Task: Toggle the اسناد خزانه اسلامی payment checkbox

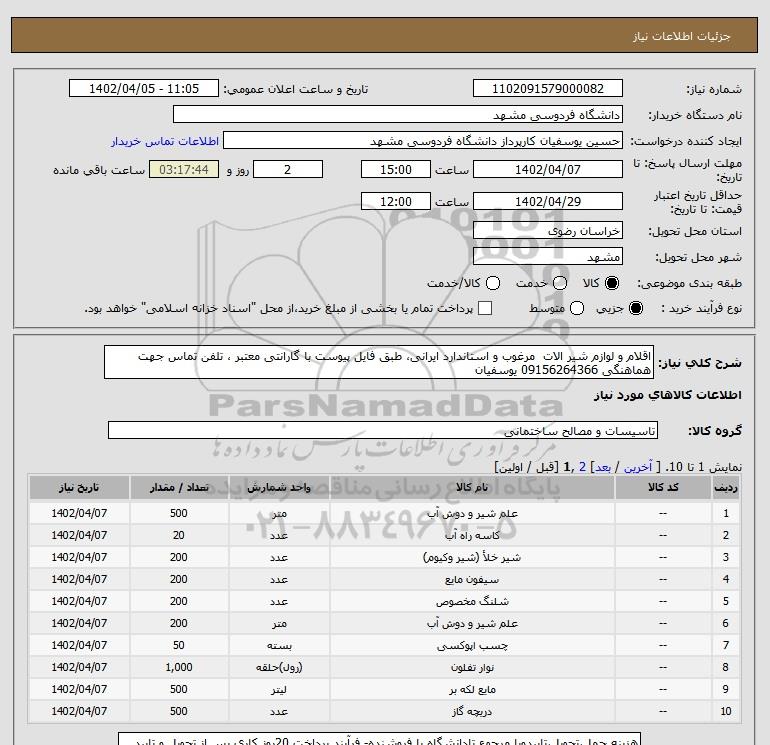Action: pos(485,308)
